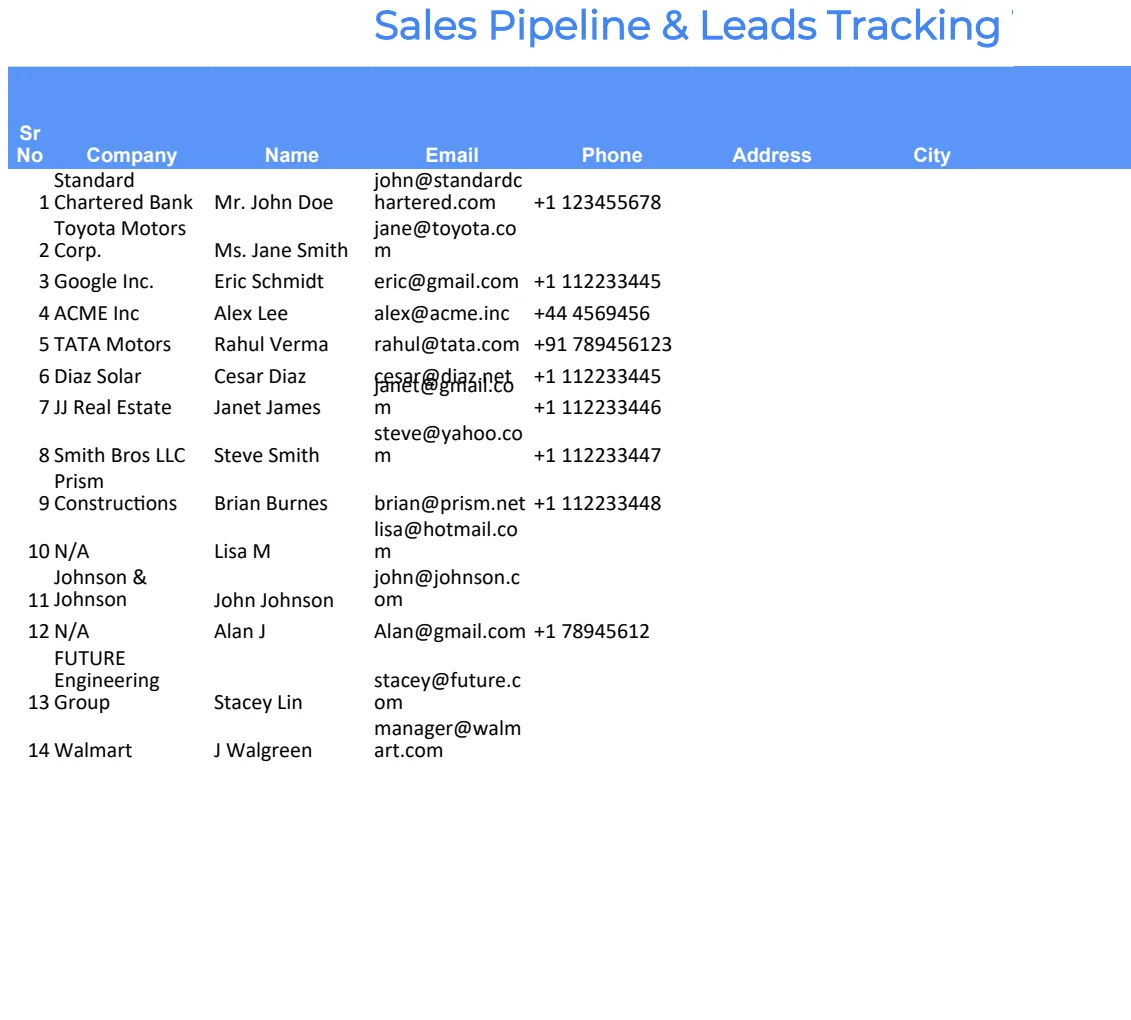Image resolution: width=1131 pixels, height=1020 pixels.
Task: Click the steve@yahoo.com email cell
Action: [448, 444]
